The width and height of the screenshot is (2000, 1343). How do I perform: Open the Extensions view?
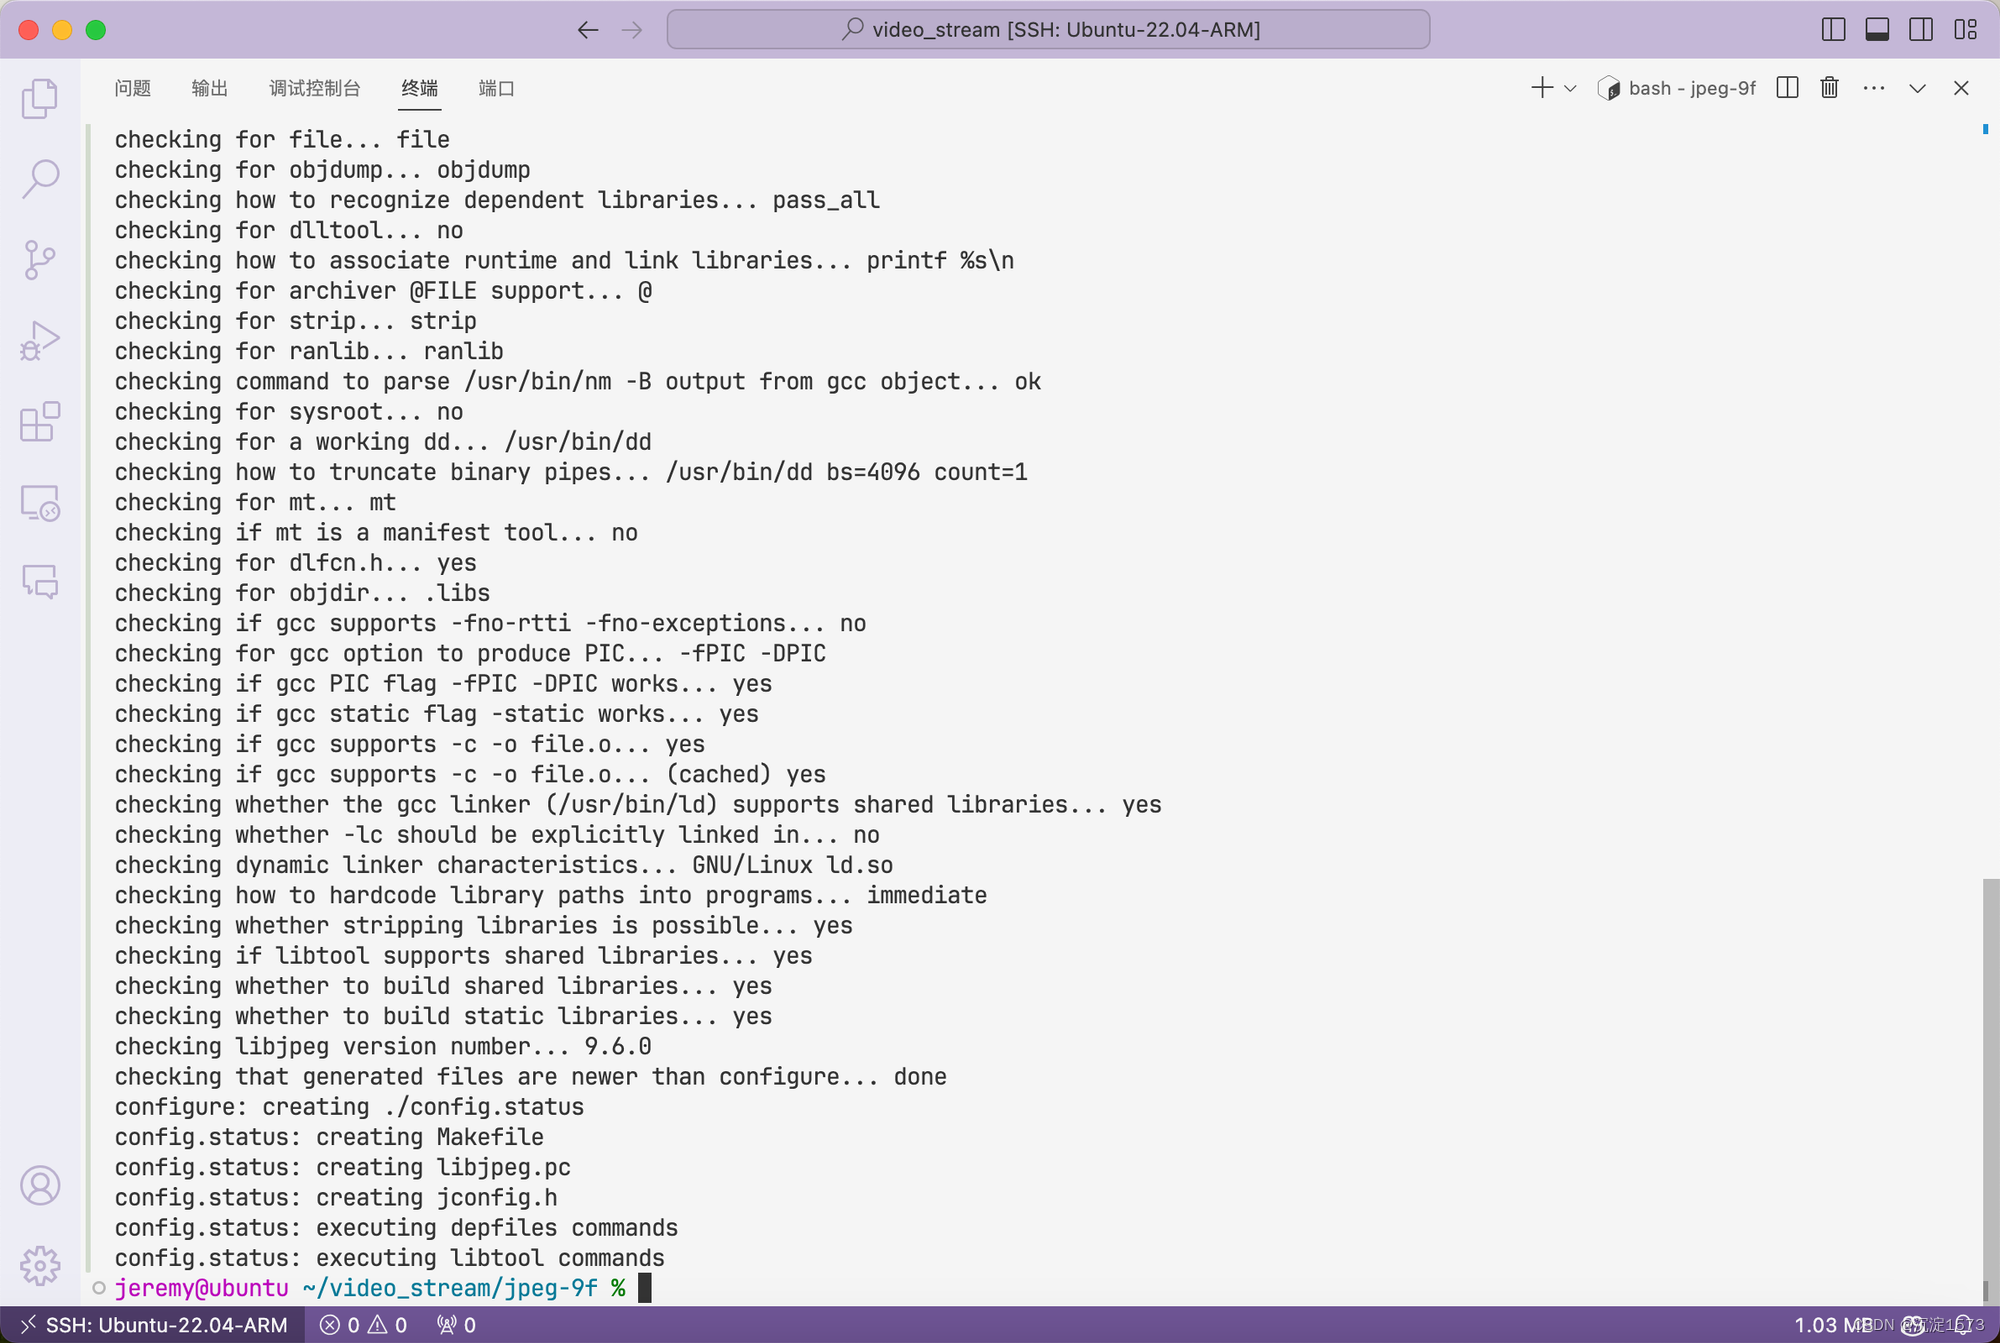[40, 422]
